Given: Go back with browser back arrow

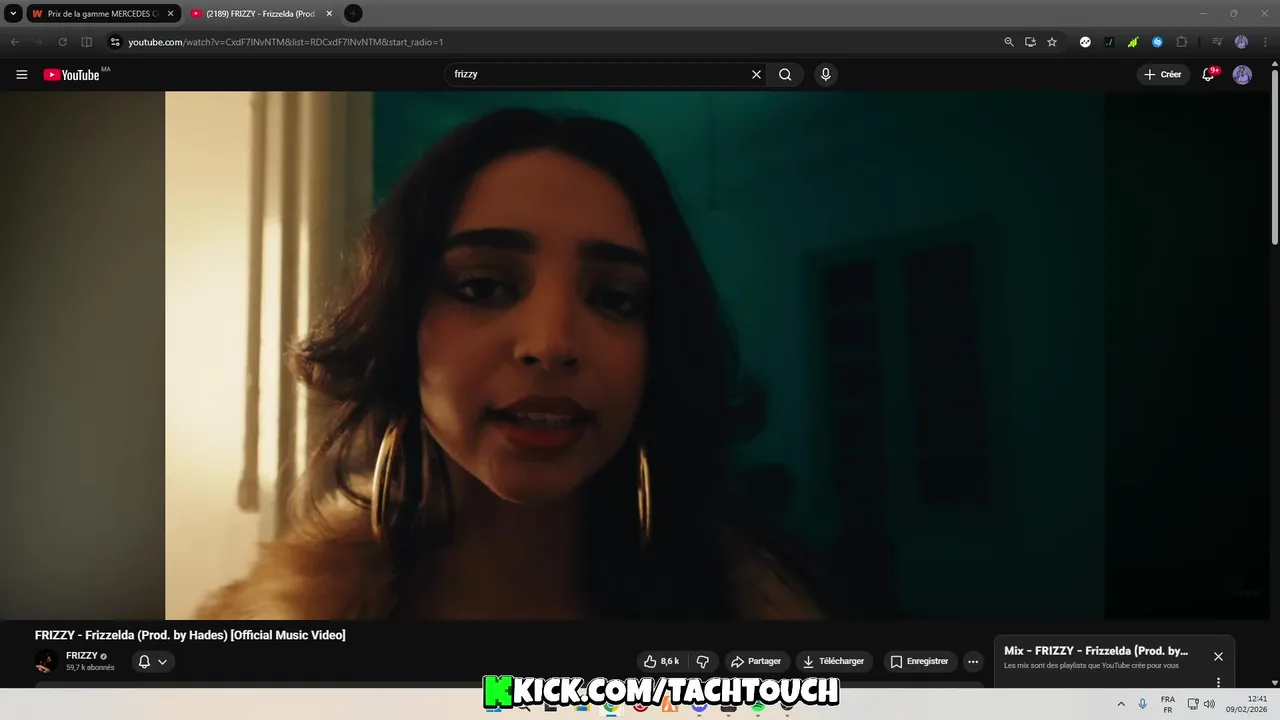Looking at the screenshot, I should coord(14,42).
